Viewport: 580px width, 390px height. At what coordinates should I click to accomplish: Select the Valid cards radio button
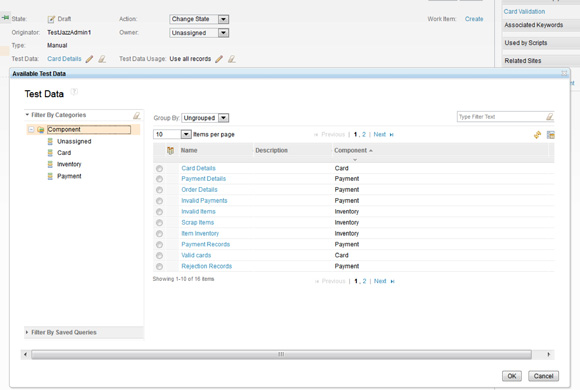(x=159, y=256)
